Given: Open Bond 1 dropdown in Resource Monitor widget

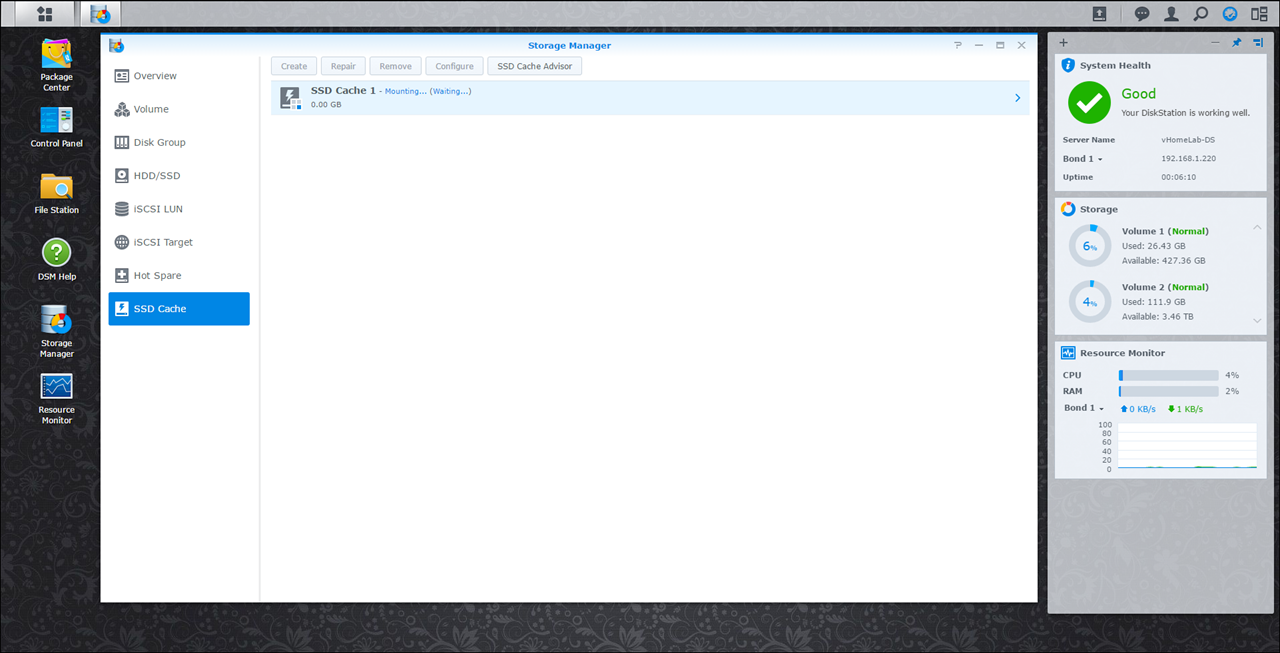Looking at the screenshot, I should pos(1084,408).
